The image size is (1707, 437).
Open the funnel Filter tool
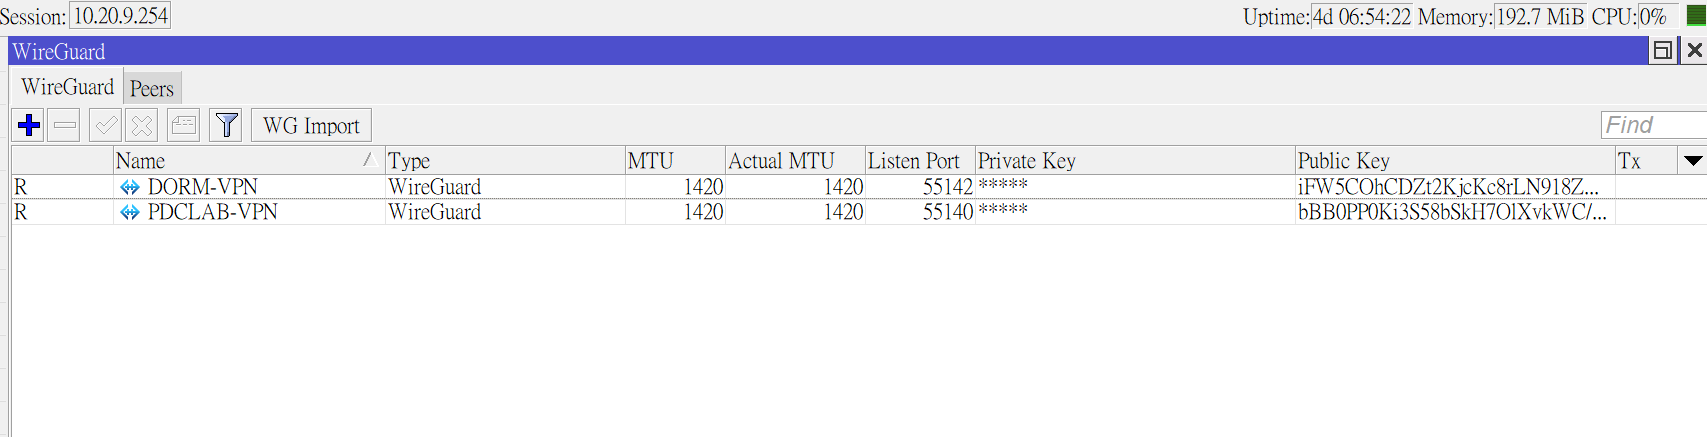tap(227, 125)
